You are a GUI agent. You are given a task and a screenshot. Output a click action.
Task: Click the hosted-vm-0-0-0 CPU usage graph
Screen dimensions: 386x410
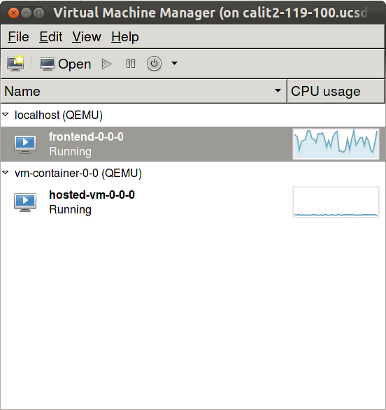tap(336, 202)
